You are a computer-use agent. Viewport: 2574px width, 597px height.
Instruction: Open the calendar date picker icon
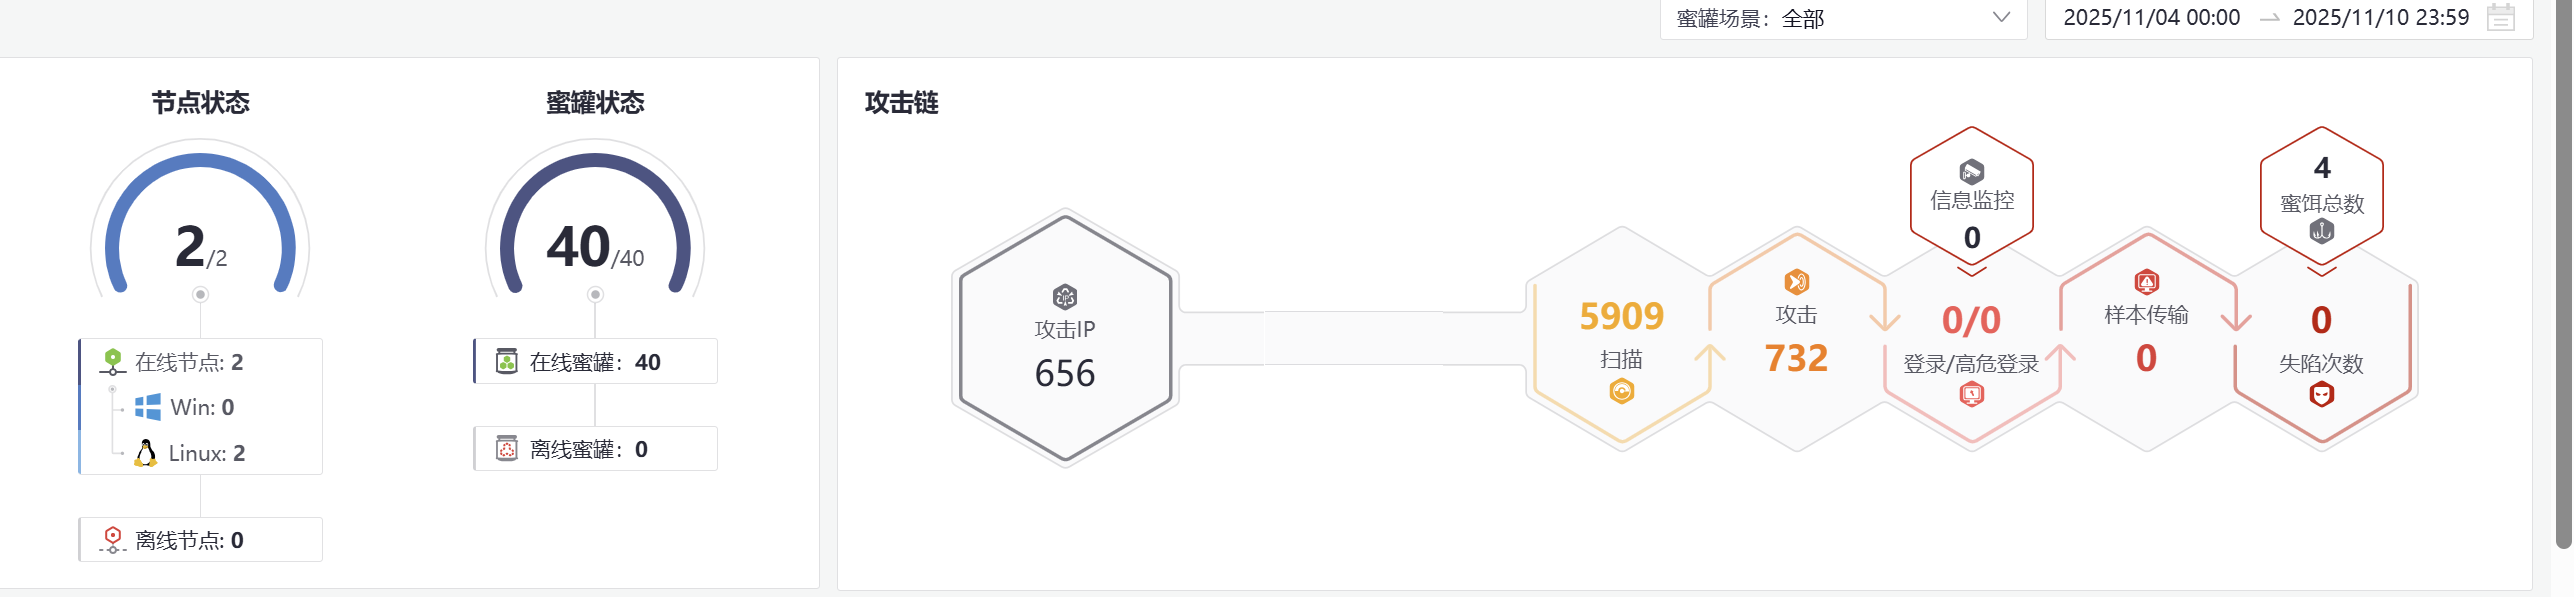(x=2500, y=18)
